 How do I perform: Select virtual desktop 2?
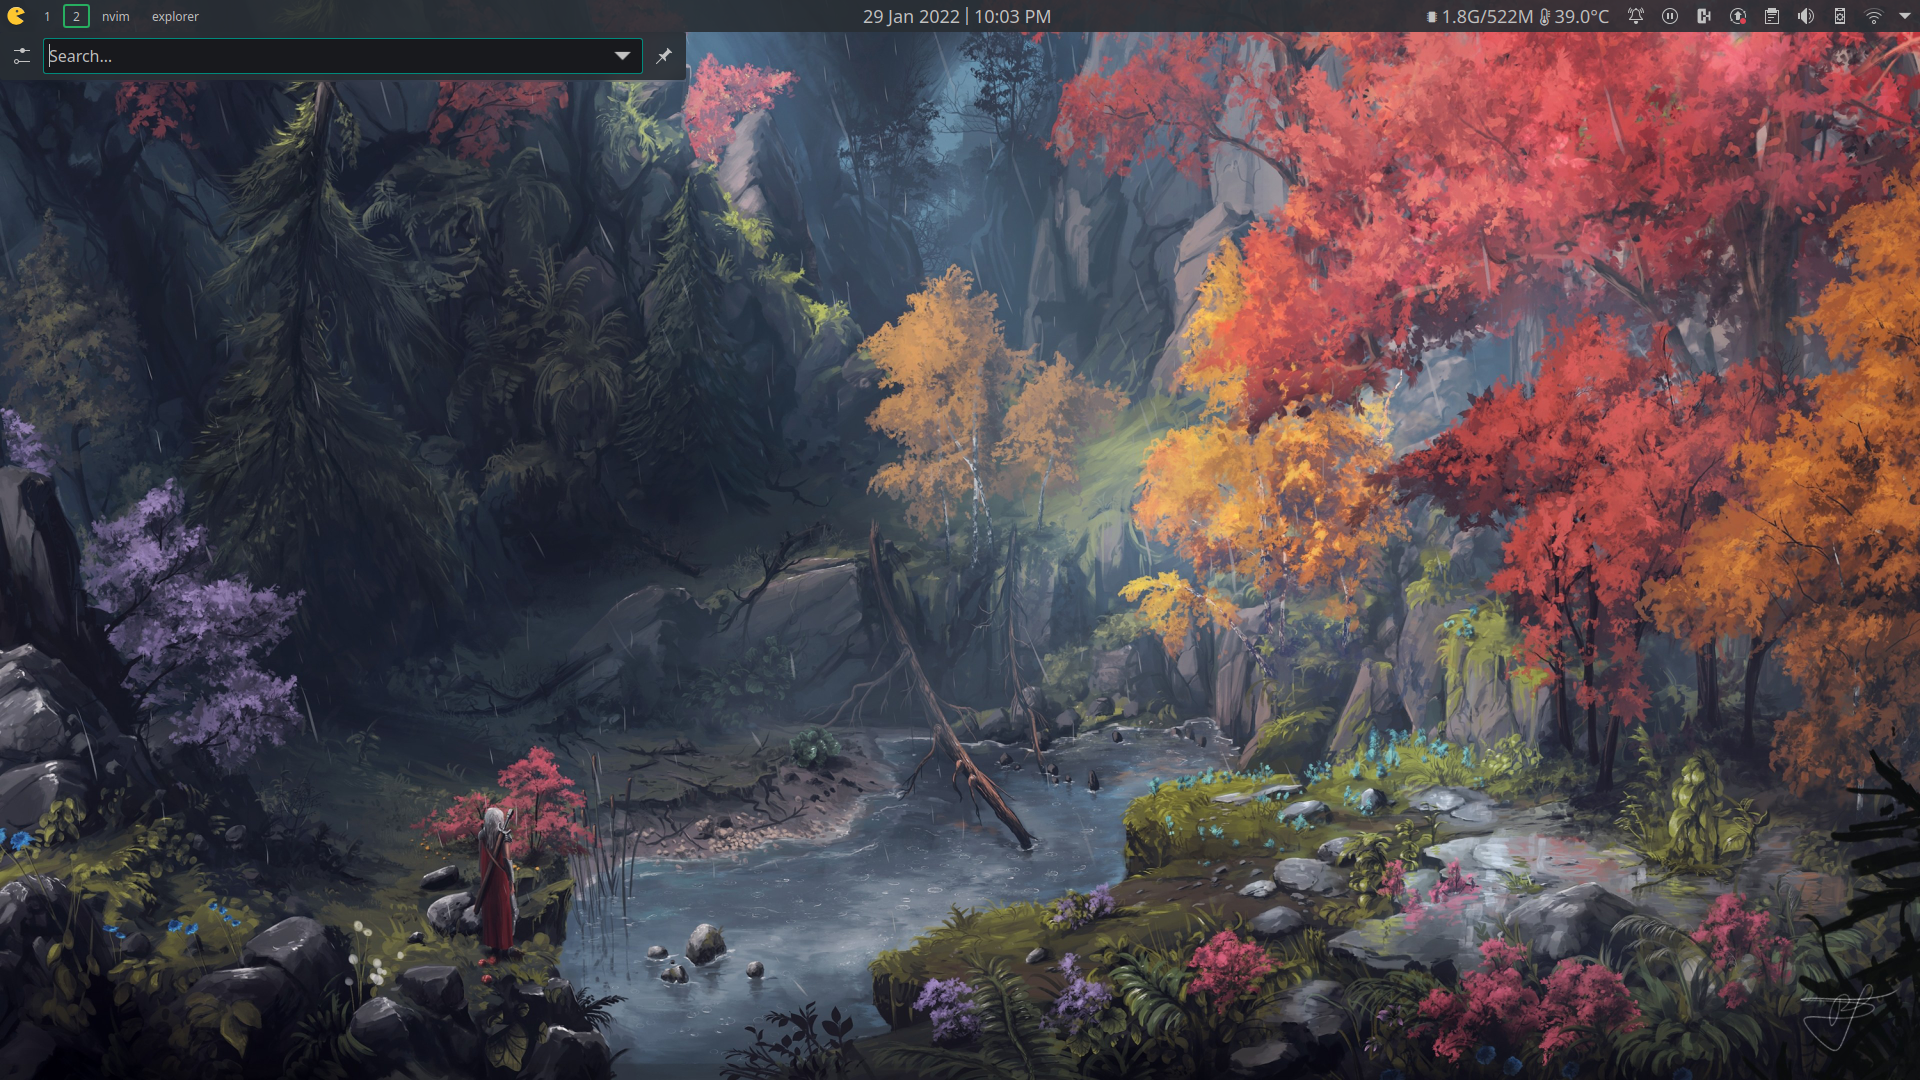coord(76,16)
